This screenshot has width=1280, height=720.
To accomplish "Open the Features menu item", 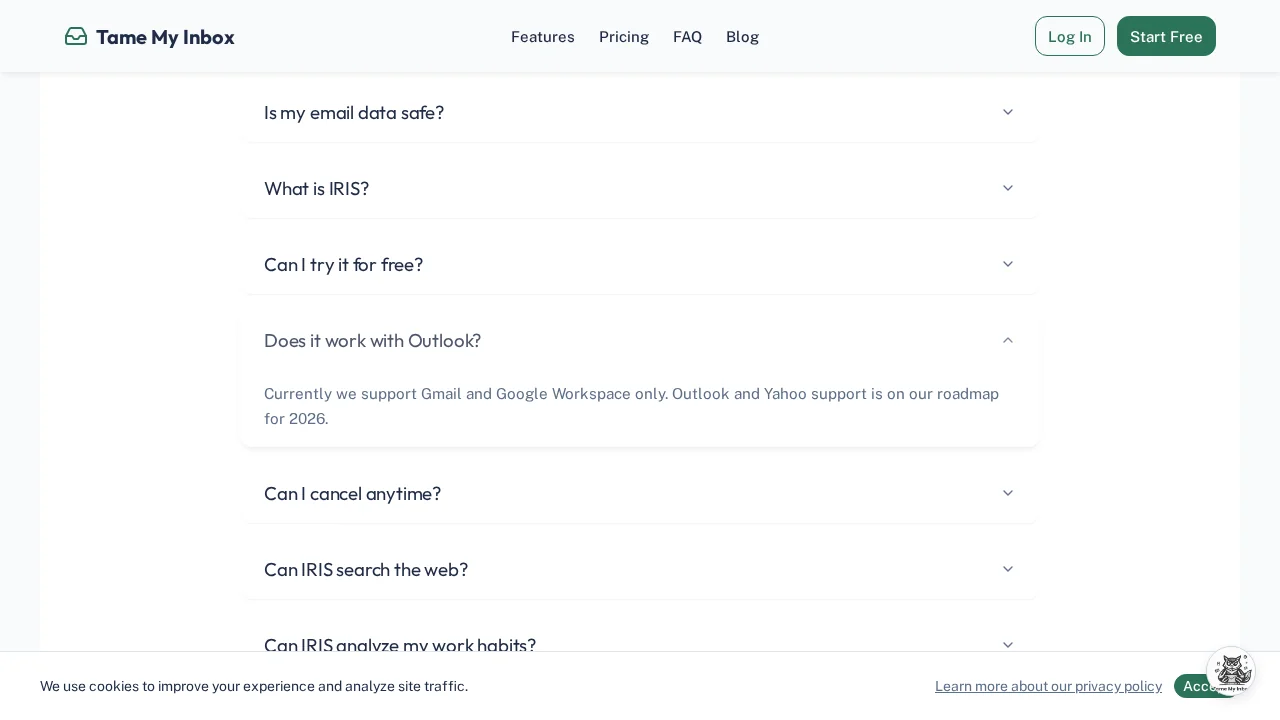I will (543, 36).
